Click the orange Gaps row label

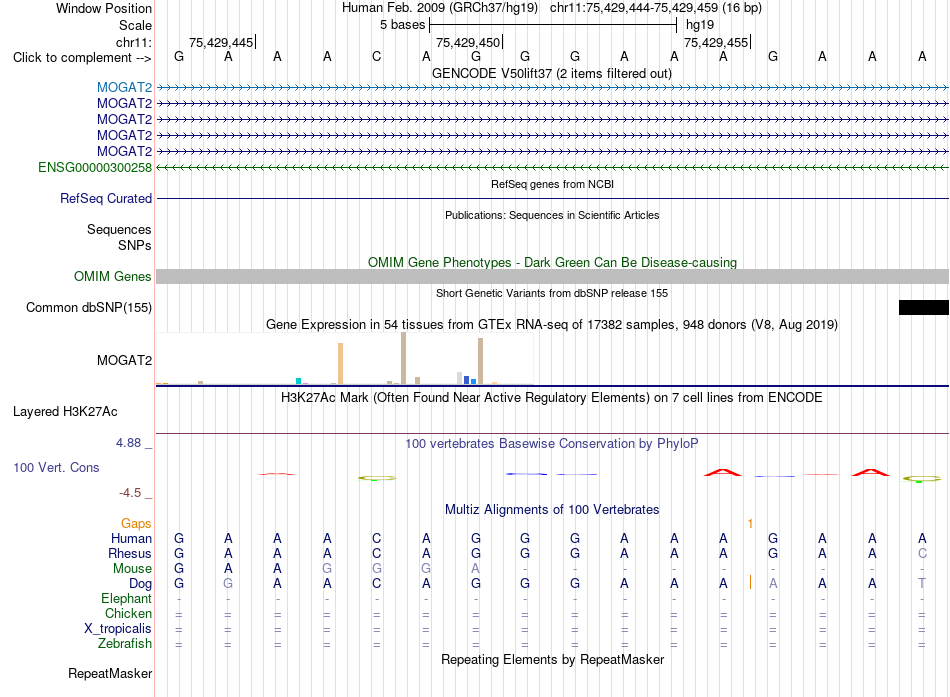click(136, 523)
